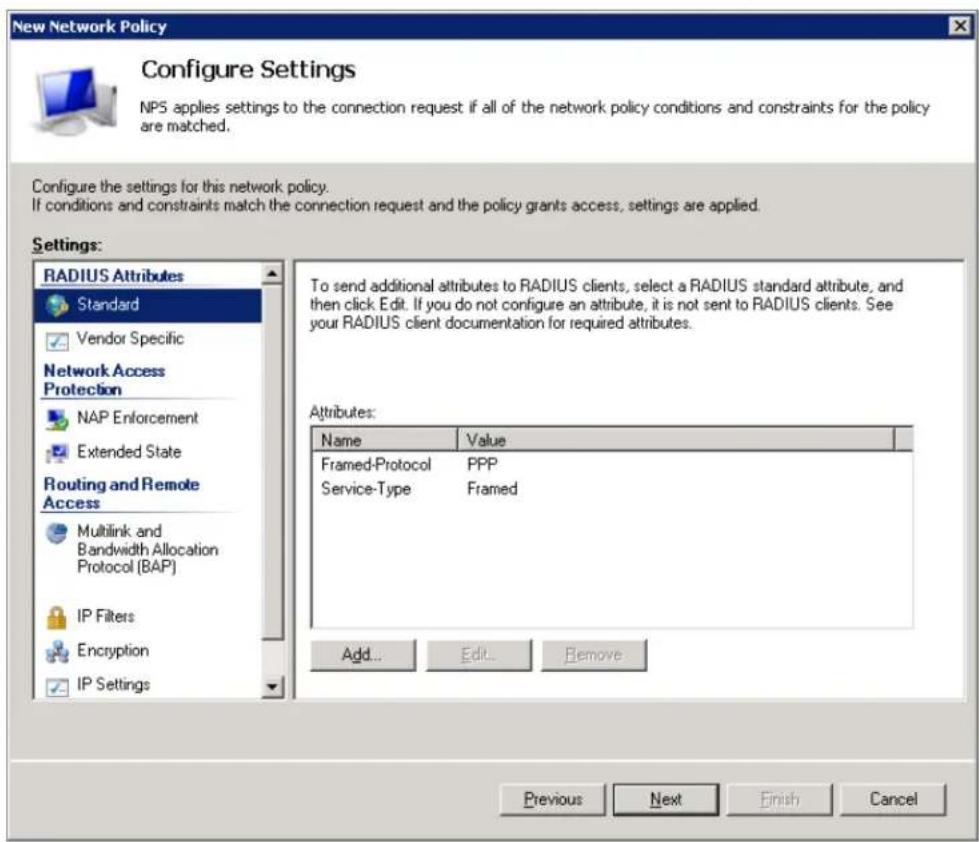Screen dimensions: 979x842
Task: Click the Framed value cell
Action: coord(492,489)
